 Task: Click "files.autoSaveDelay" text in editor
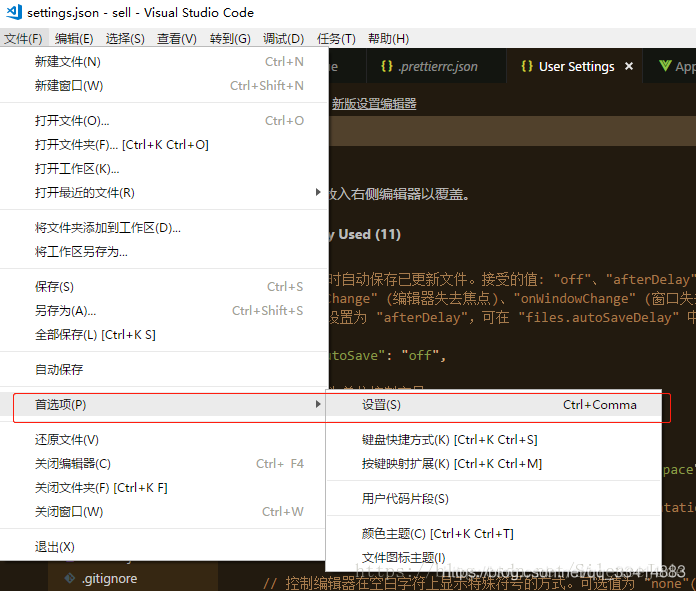pyautogui.click(x=599, y=317)
